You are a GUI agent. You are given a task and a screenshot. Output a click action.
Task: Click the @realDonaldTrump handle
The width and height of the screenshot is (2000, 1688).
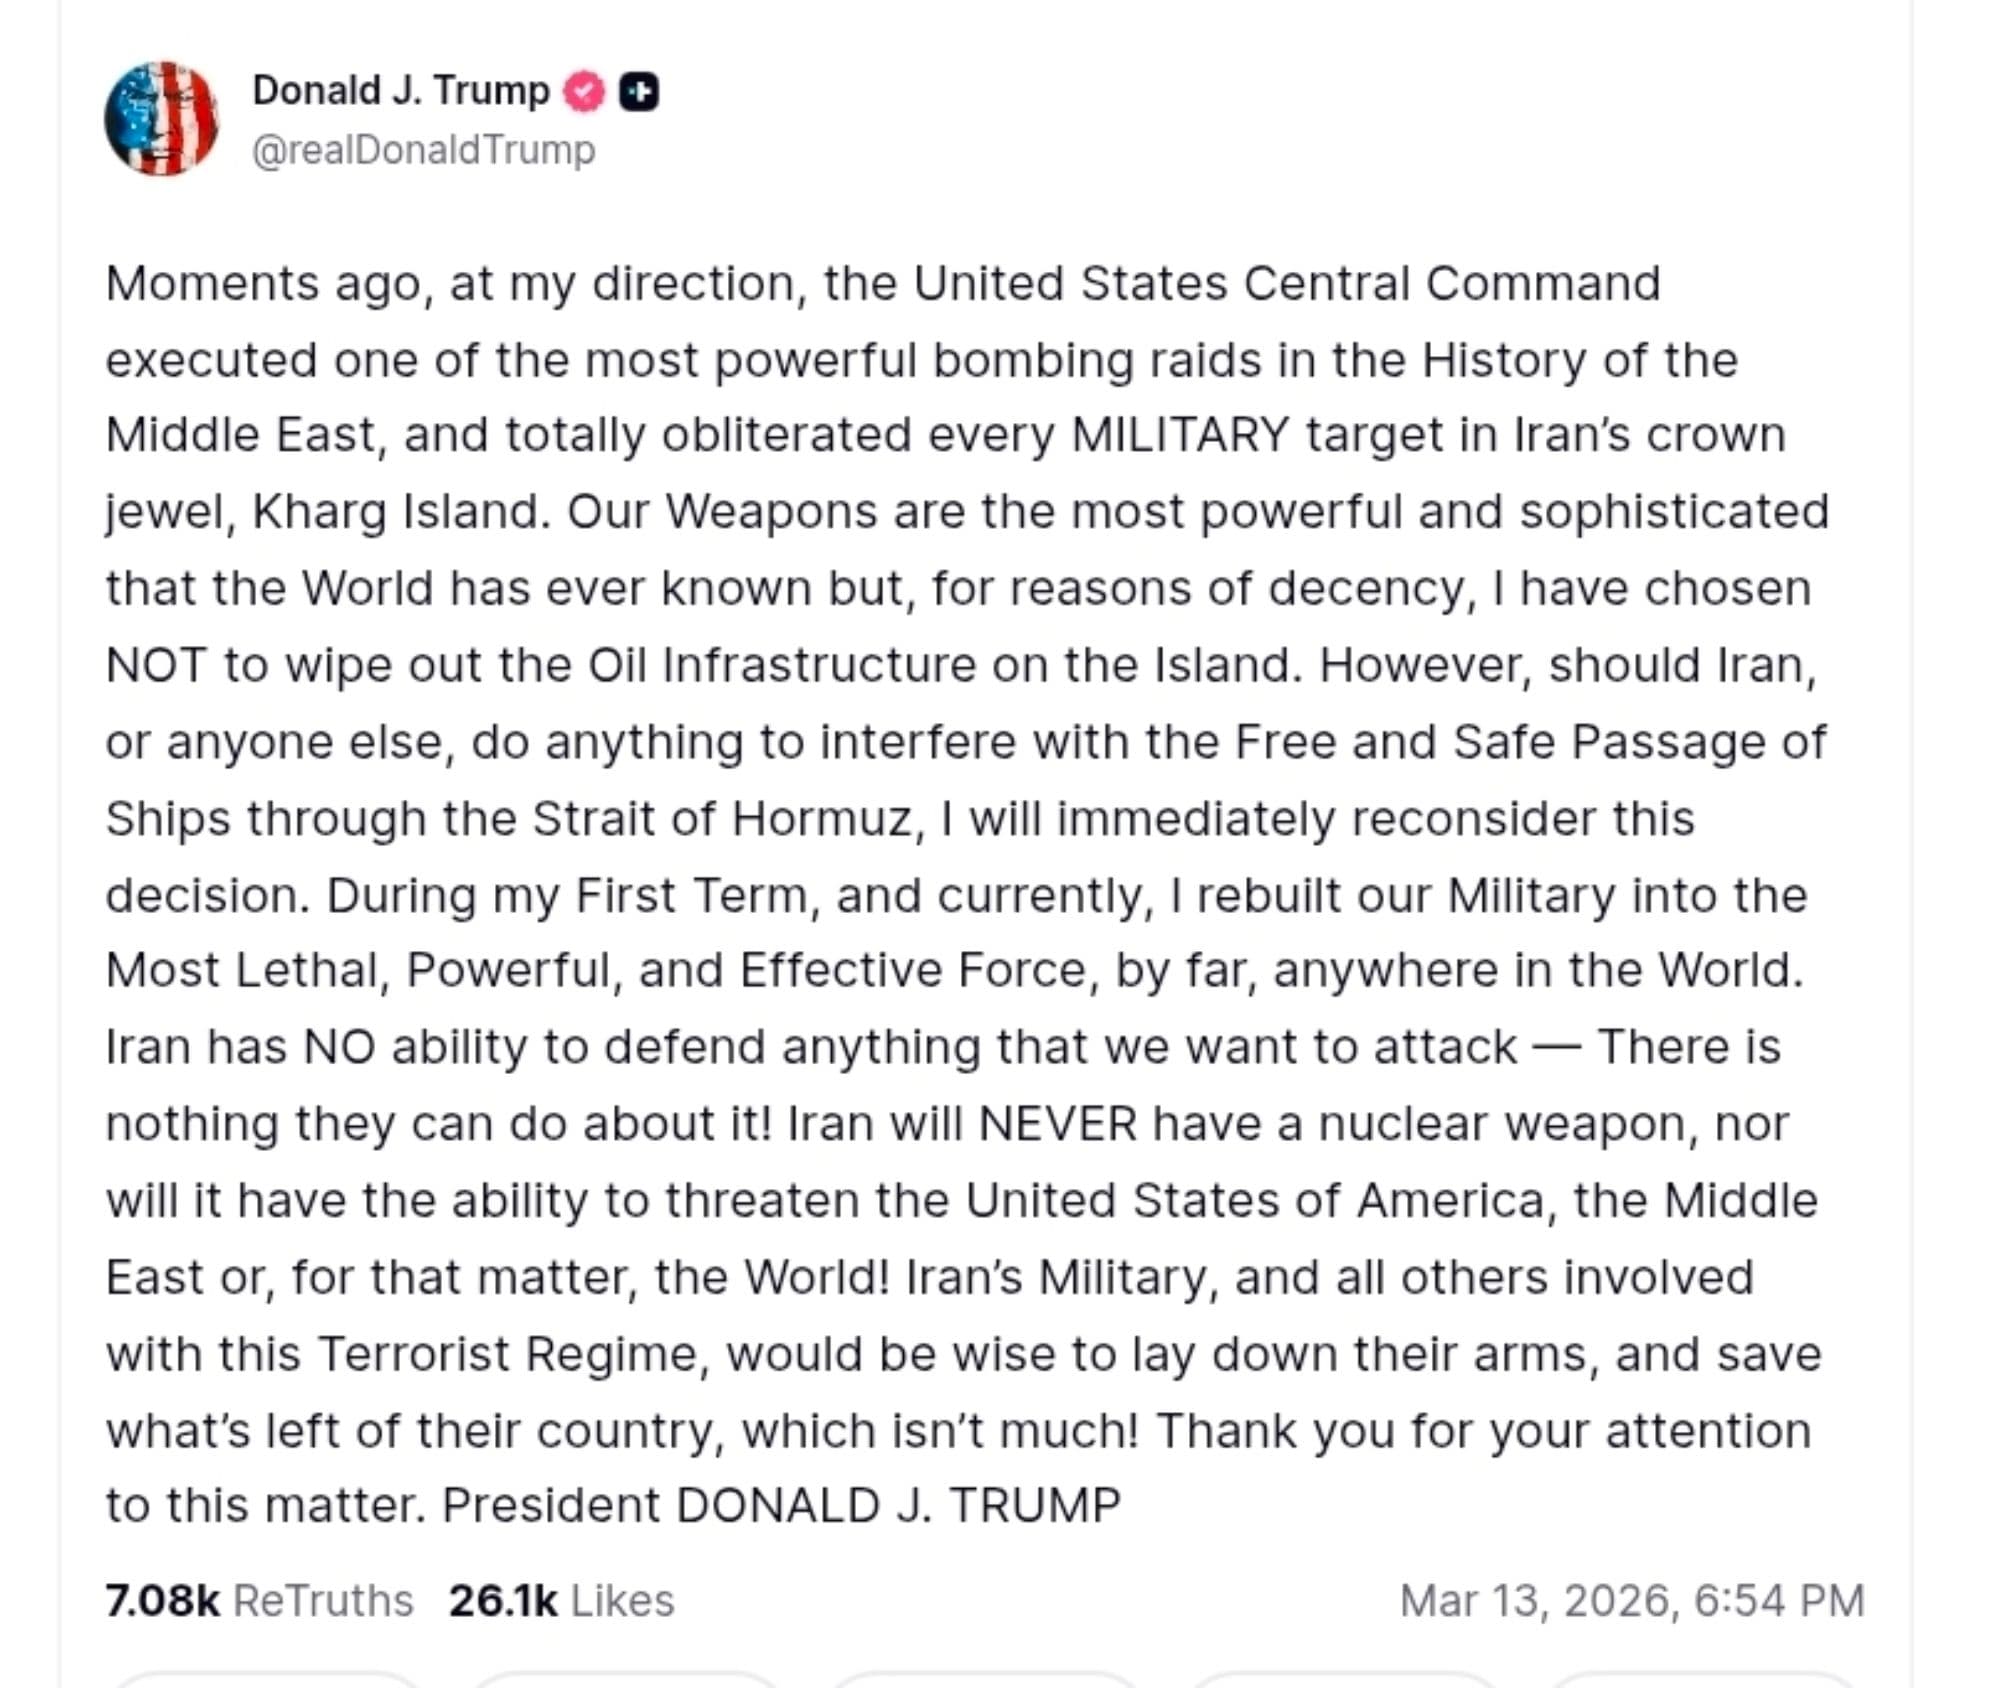[423, 150]
